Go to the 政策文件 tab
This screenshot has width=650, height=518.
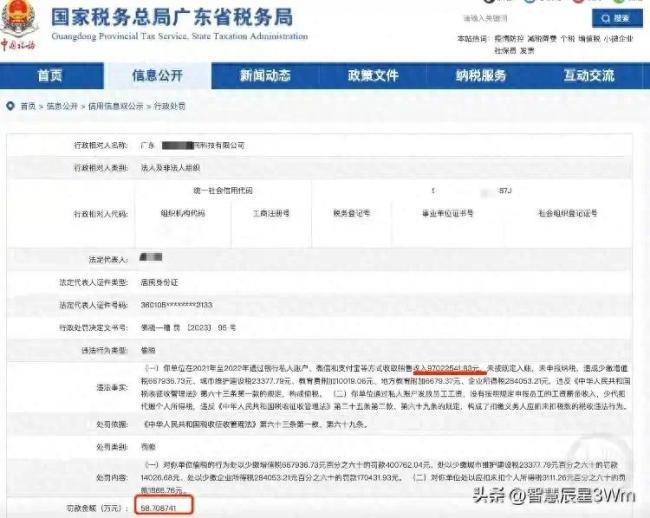(x=373, y=76)
